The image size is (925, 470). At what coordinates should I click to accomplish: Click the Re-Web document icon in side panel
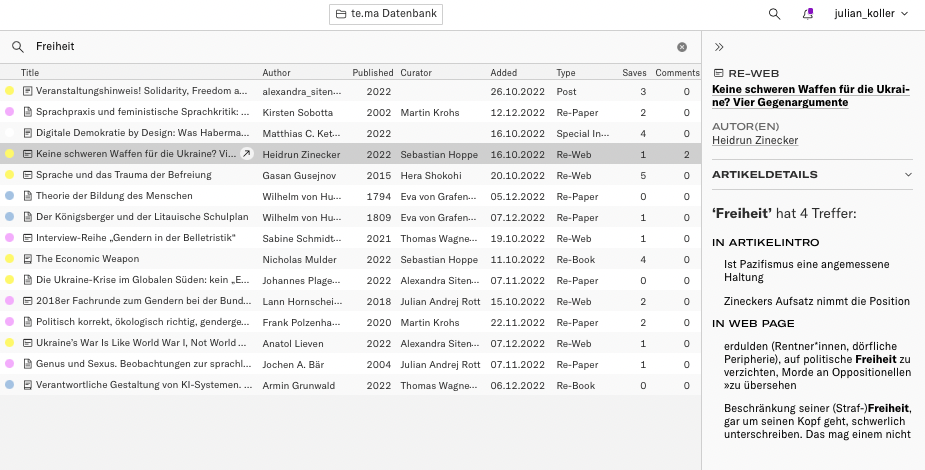(718, 73)
